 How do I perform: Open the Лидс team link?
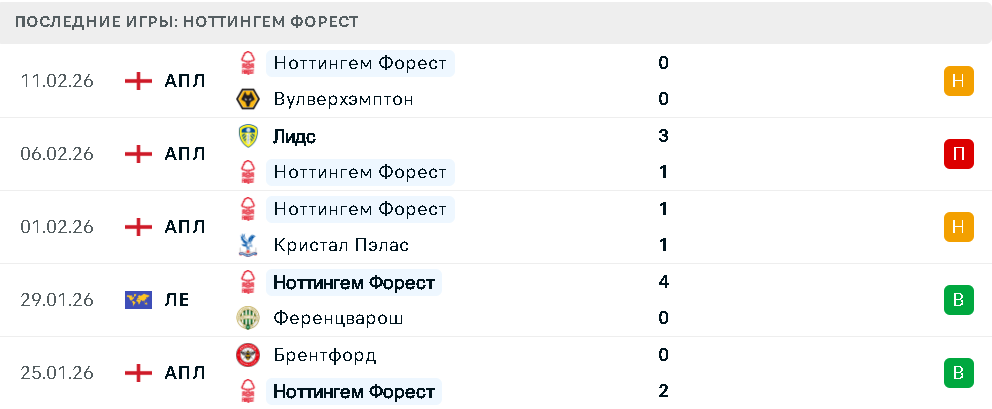pyautogui.click(x=294, y=136)
